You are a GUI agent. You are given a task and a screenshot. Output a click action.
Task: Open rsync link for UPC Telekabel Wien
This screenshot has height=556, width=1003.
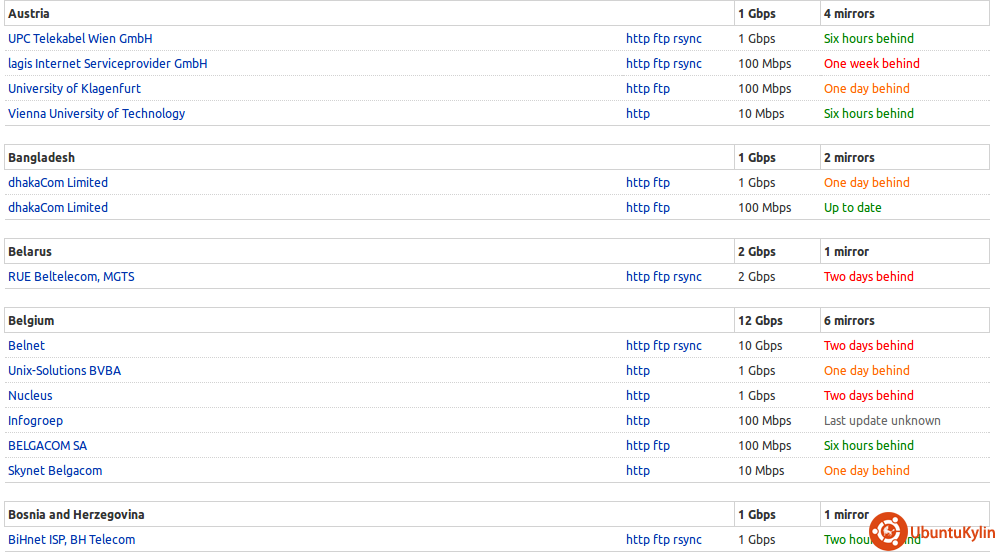pyautogui.click(x=687, y=39)
